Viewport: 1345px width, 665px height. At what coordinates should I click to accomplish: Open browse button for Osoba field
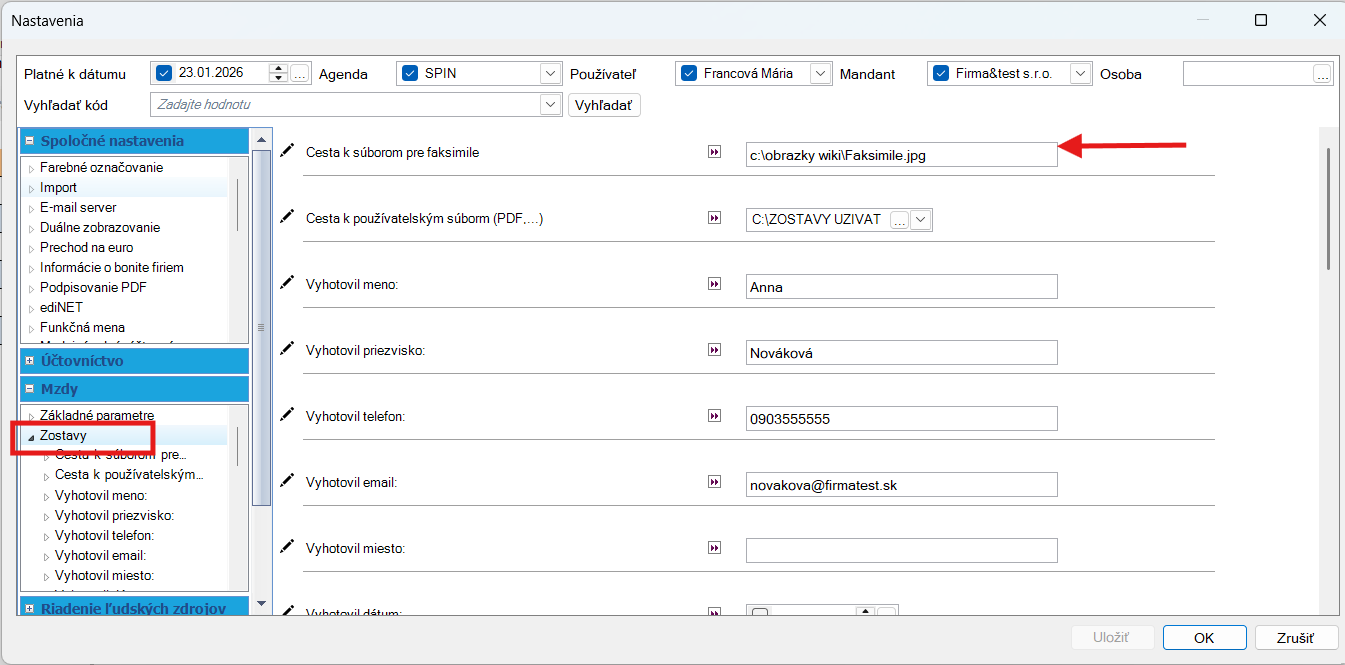pos(1322,74)
